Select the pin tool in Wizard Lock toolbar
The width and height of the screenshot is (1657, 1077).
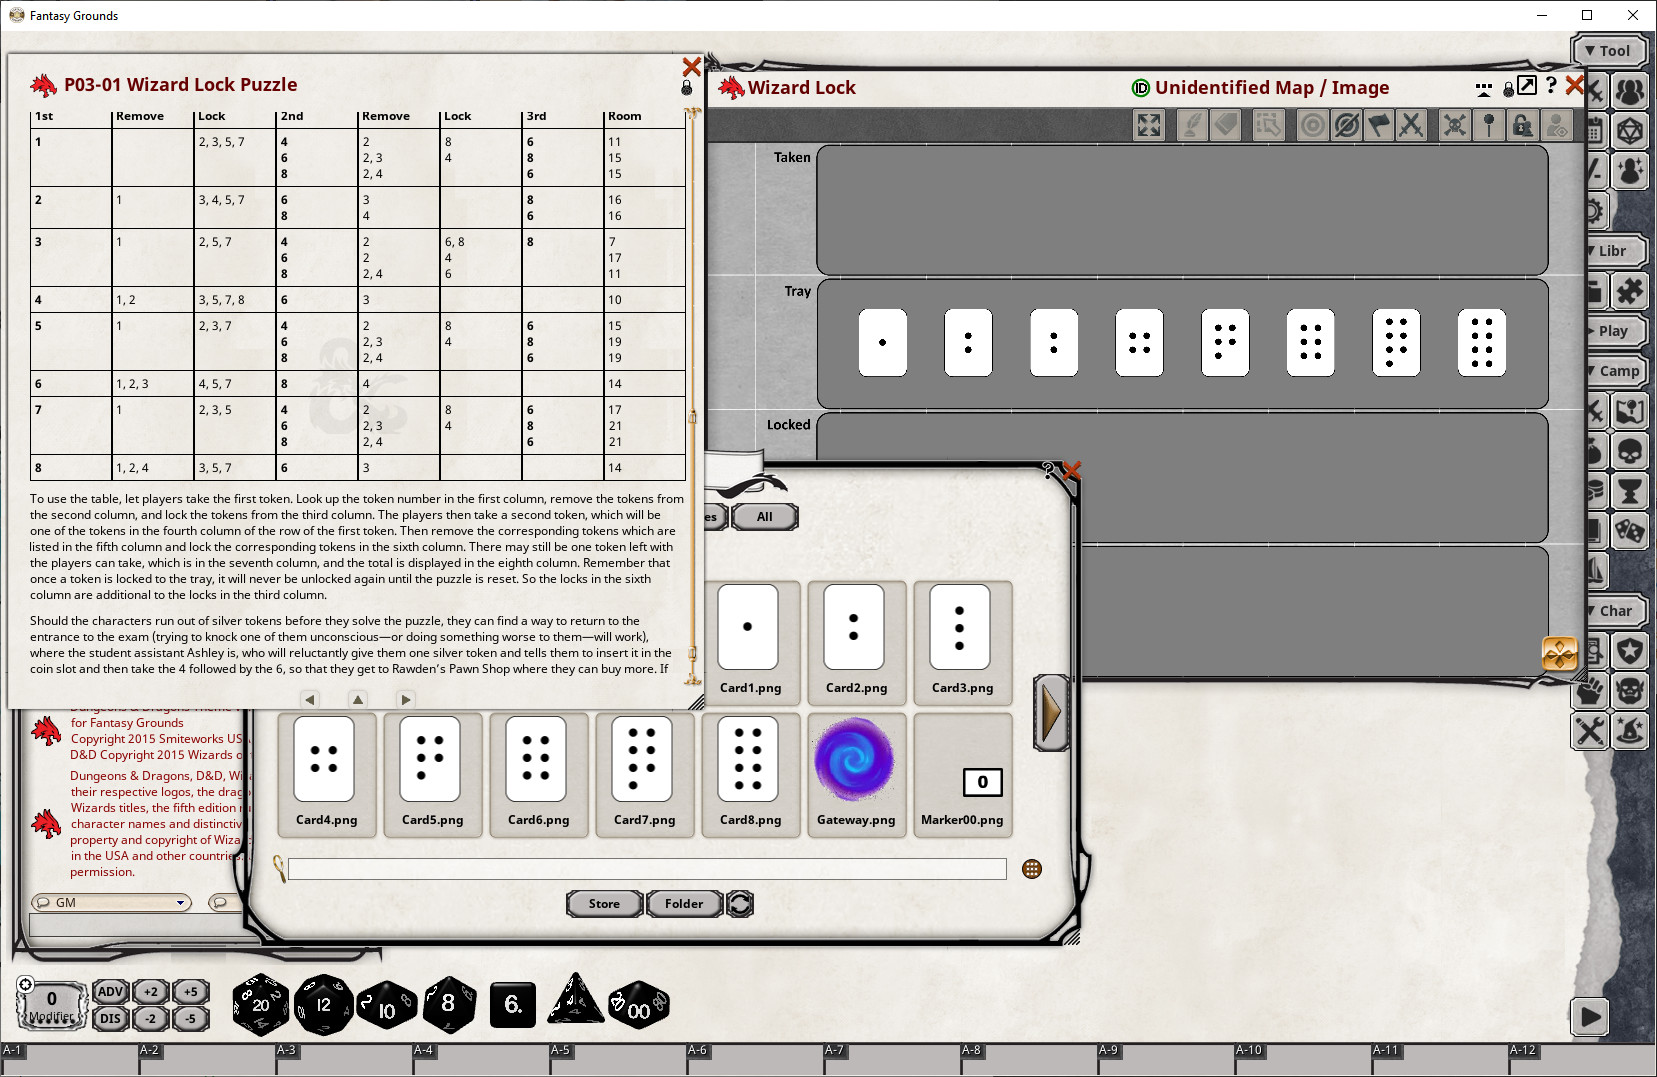click(x=1488, y=125)
